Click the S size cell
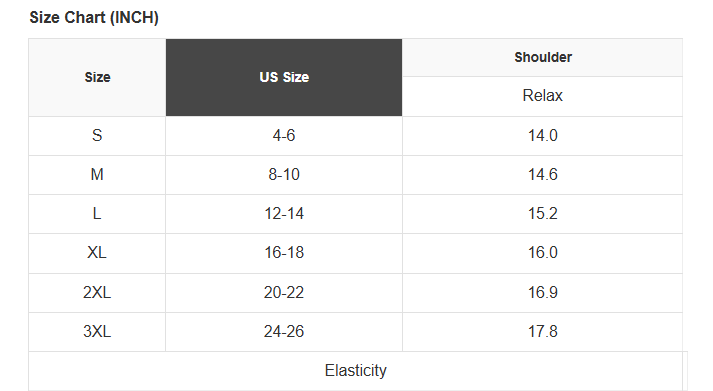 click(97, 135)
